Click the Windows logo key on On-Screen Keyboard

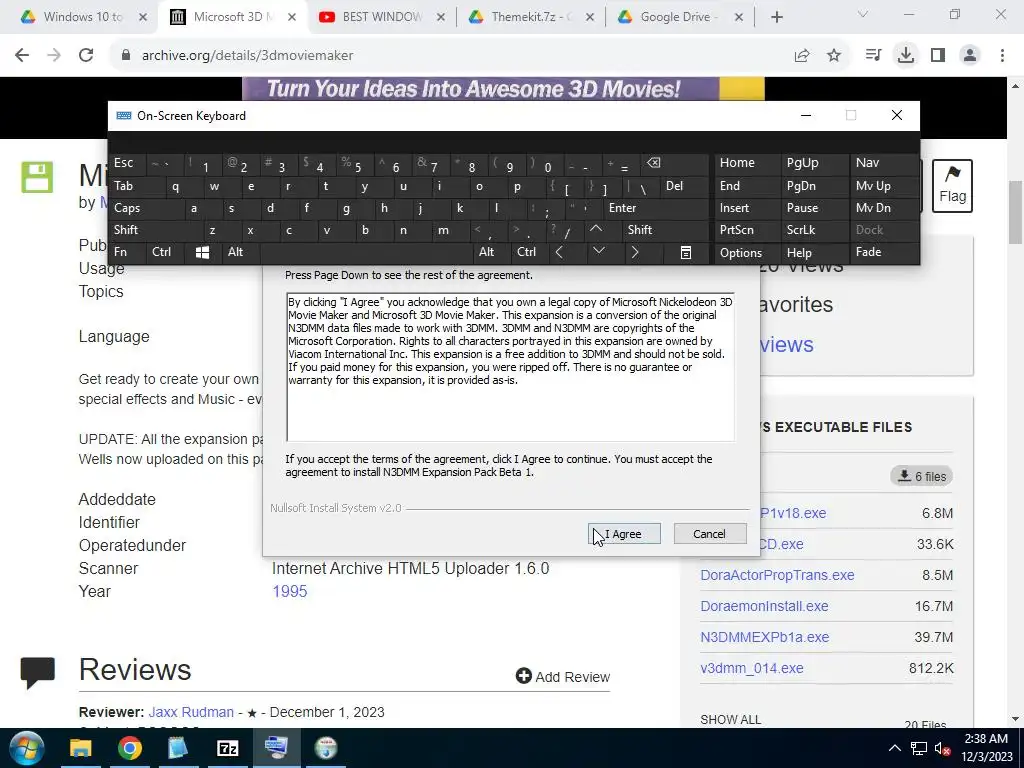click(202, 252)
